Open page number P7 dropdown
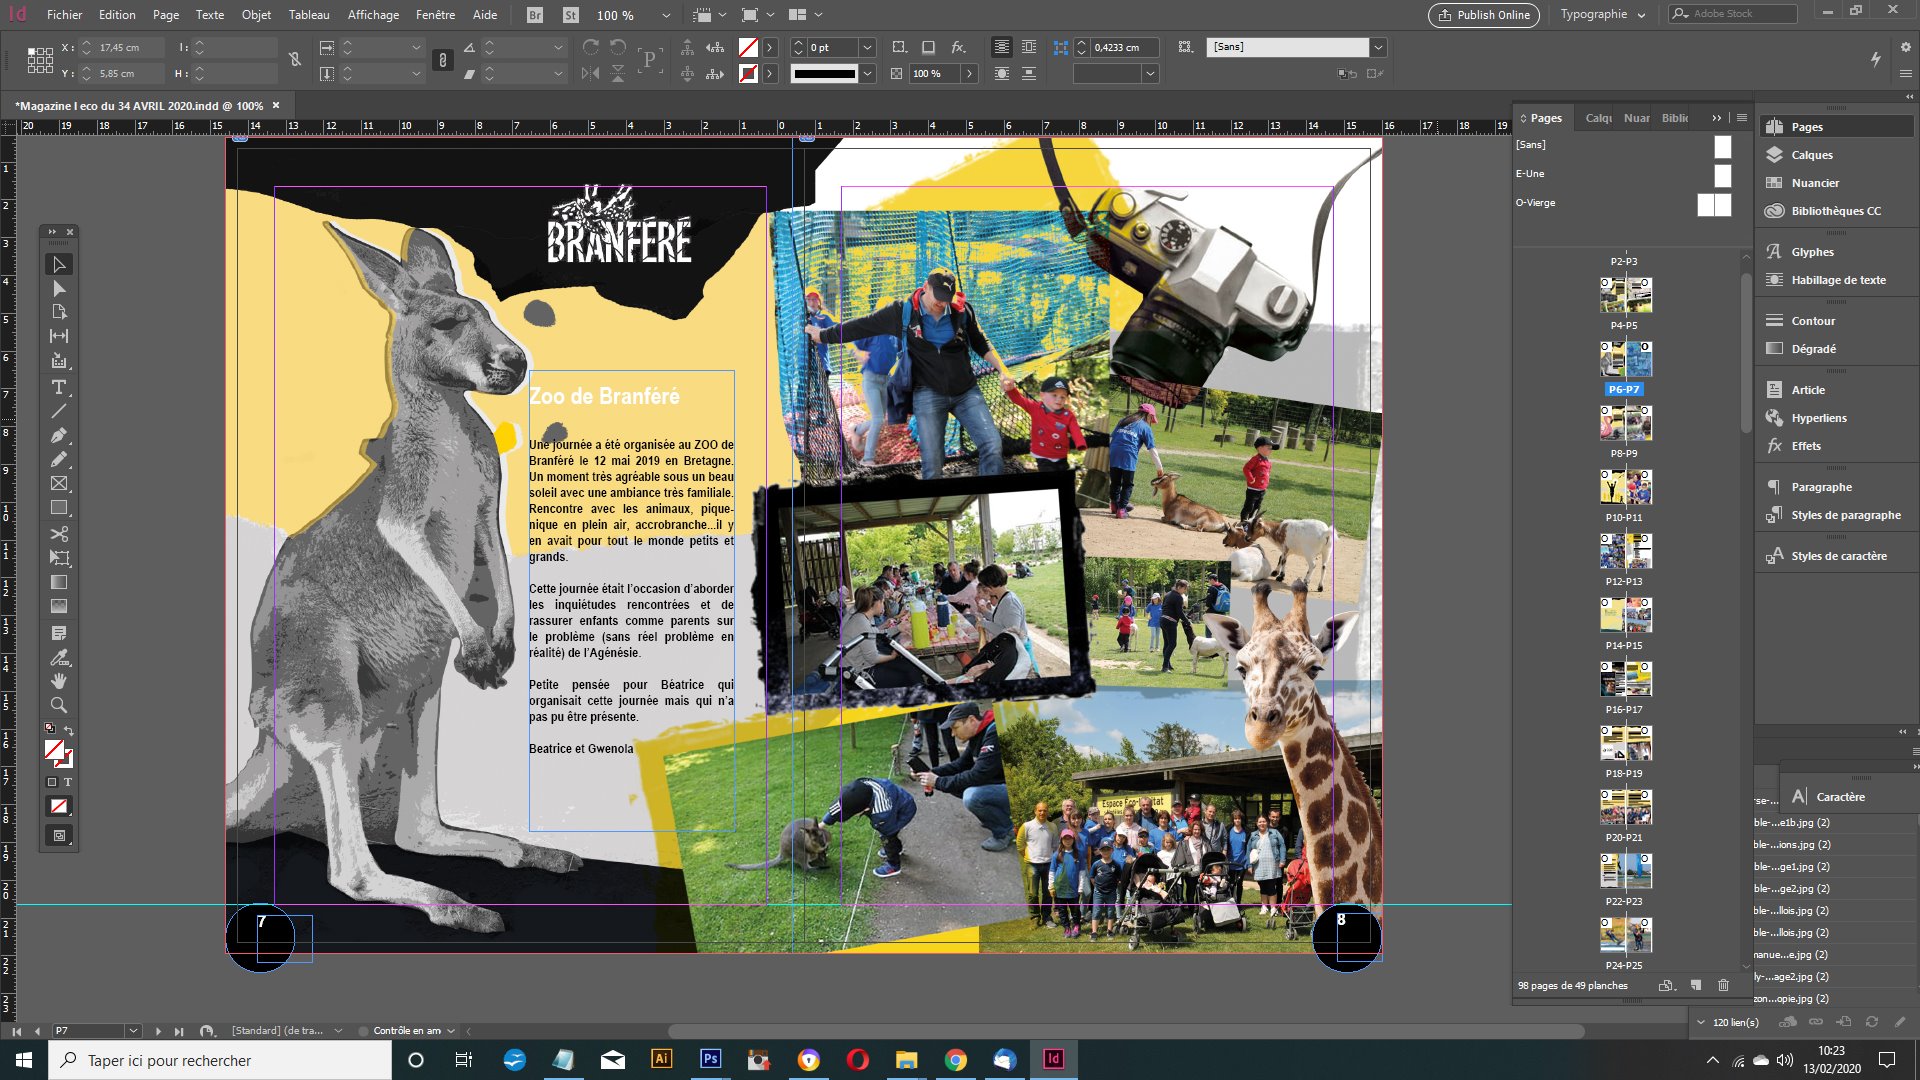Image resolution: width=1920 pixels, height=1080 pixels. tap(132, 1030)
